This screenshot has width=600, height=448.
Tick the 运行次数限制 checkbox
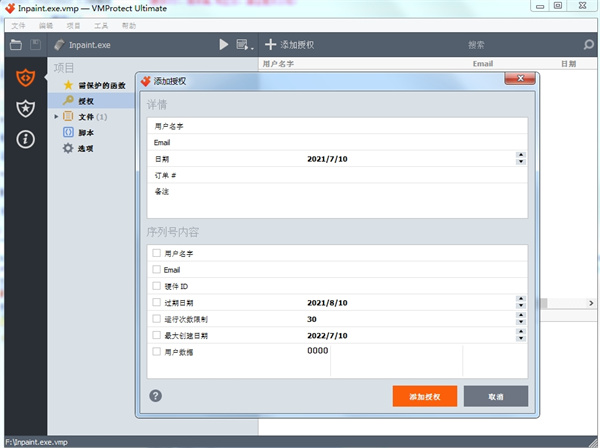[x=156, y=319]
